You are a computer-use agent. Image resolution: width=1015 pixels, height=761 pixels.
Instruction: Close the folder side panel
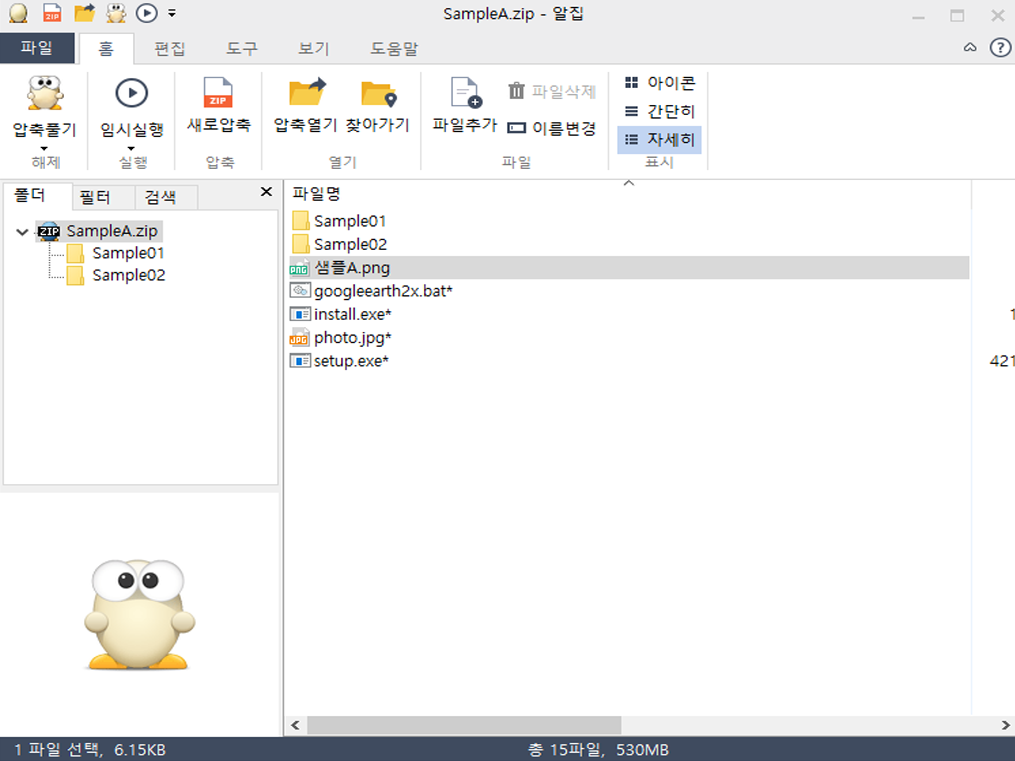(266, 192)
